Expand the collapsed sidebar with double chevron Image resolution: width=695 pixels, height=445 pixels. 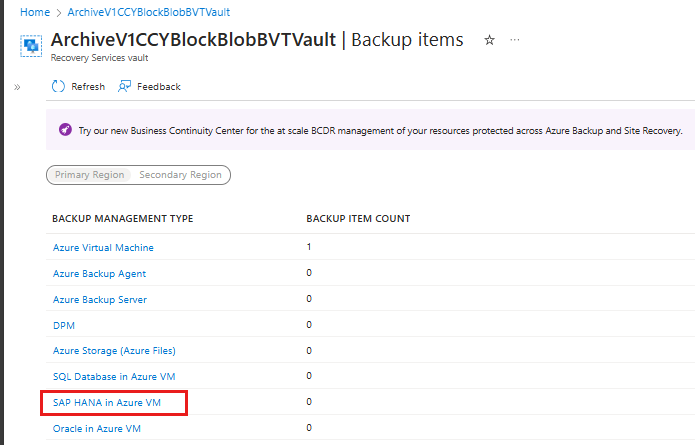[x=17, y=87]
